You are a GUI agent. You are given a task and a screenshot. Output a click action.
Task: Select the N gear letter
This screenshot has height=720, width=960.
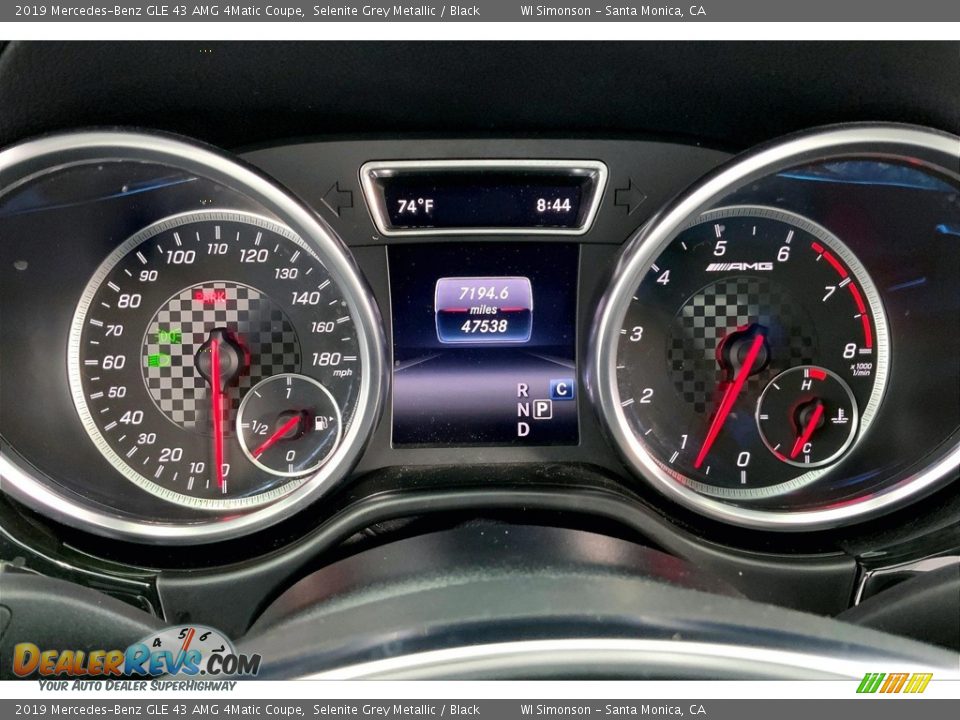coord(523,410)
